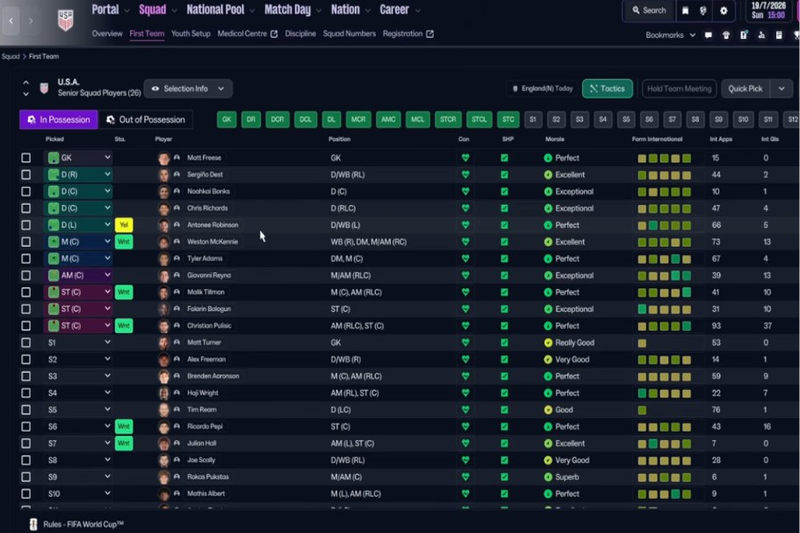800x533 pixels.
Task: Click the info icon next to Tyler Adams
Action: coord(177,259)
